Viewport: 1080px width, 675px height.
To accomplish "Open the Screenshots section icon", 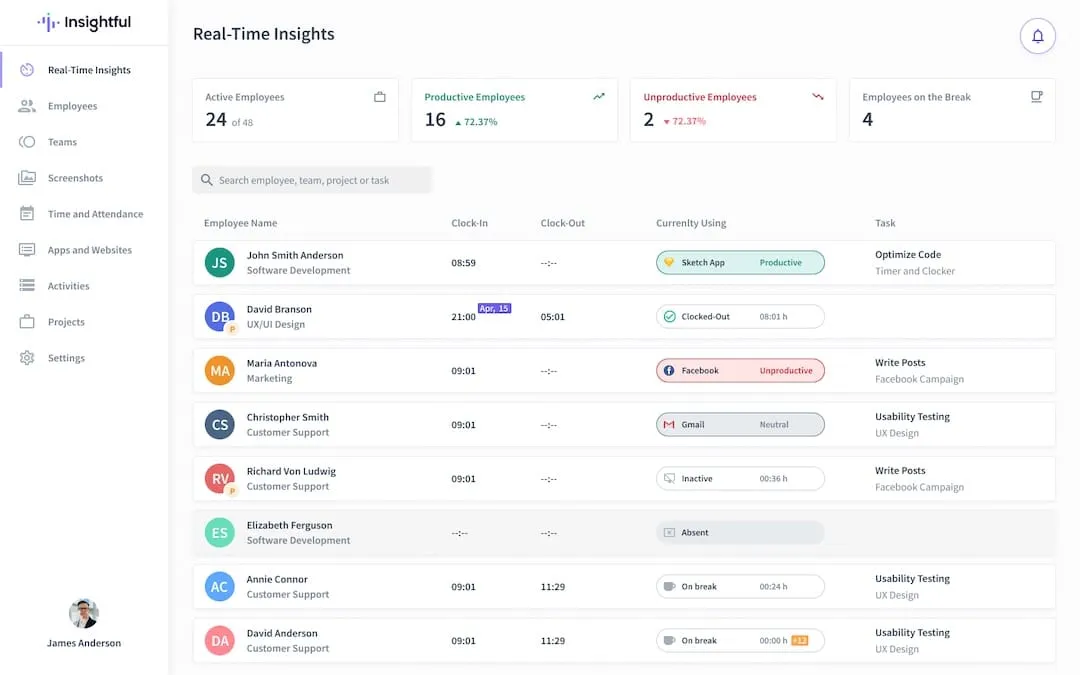I will click(27, 177).
